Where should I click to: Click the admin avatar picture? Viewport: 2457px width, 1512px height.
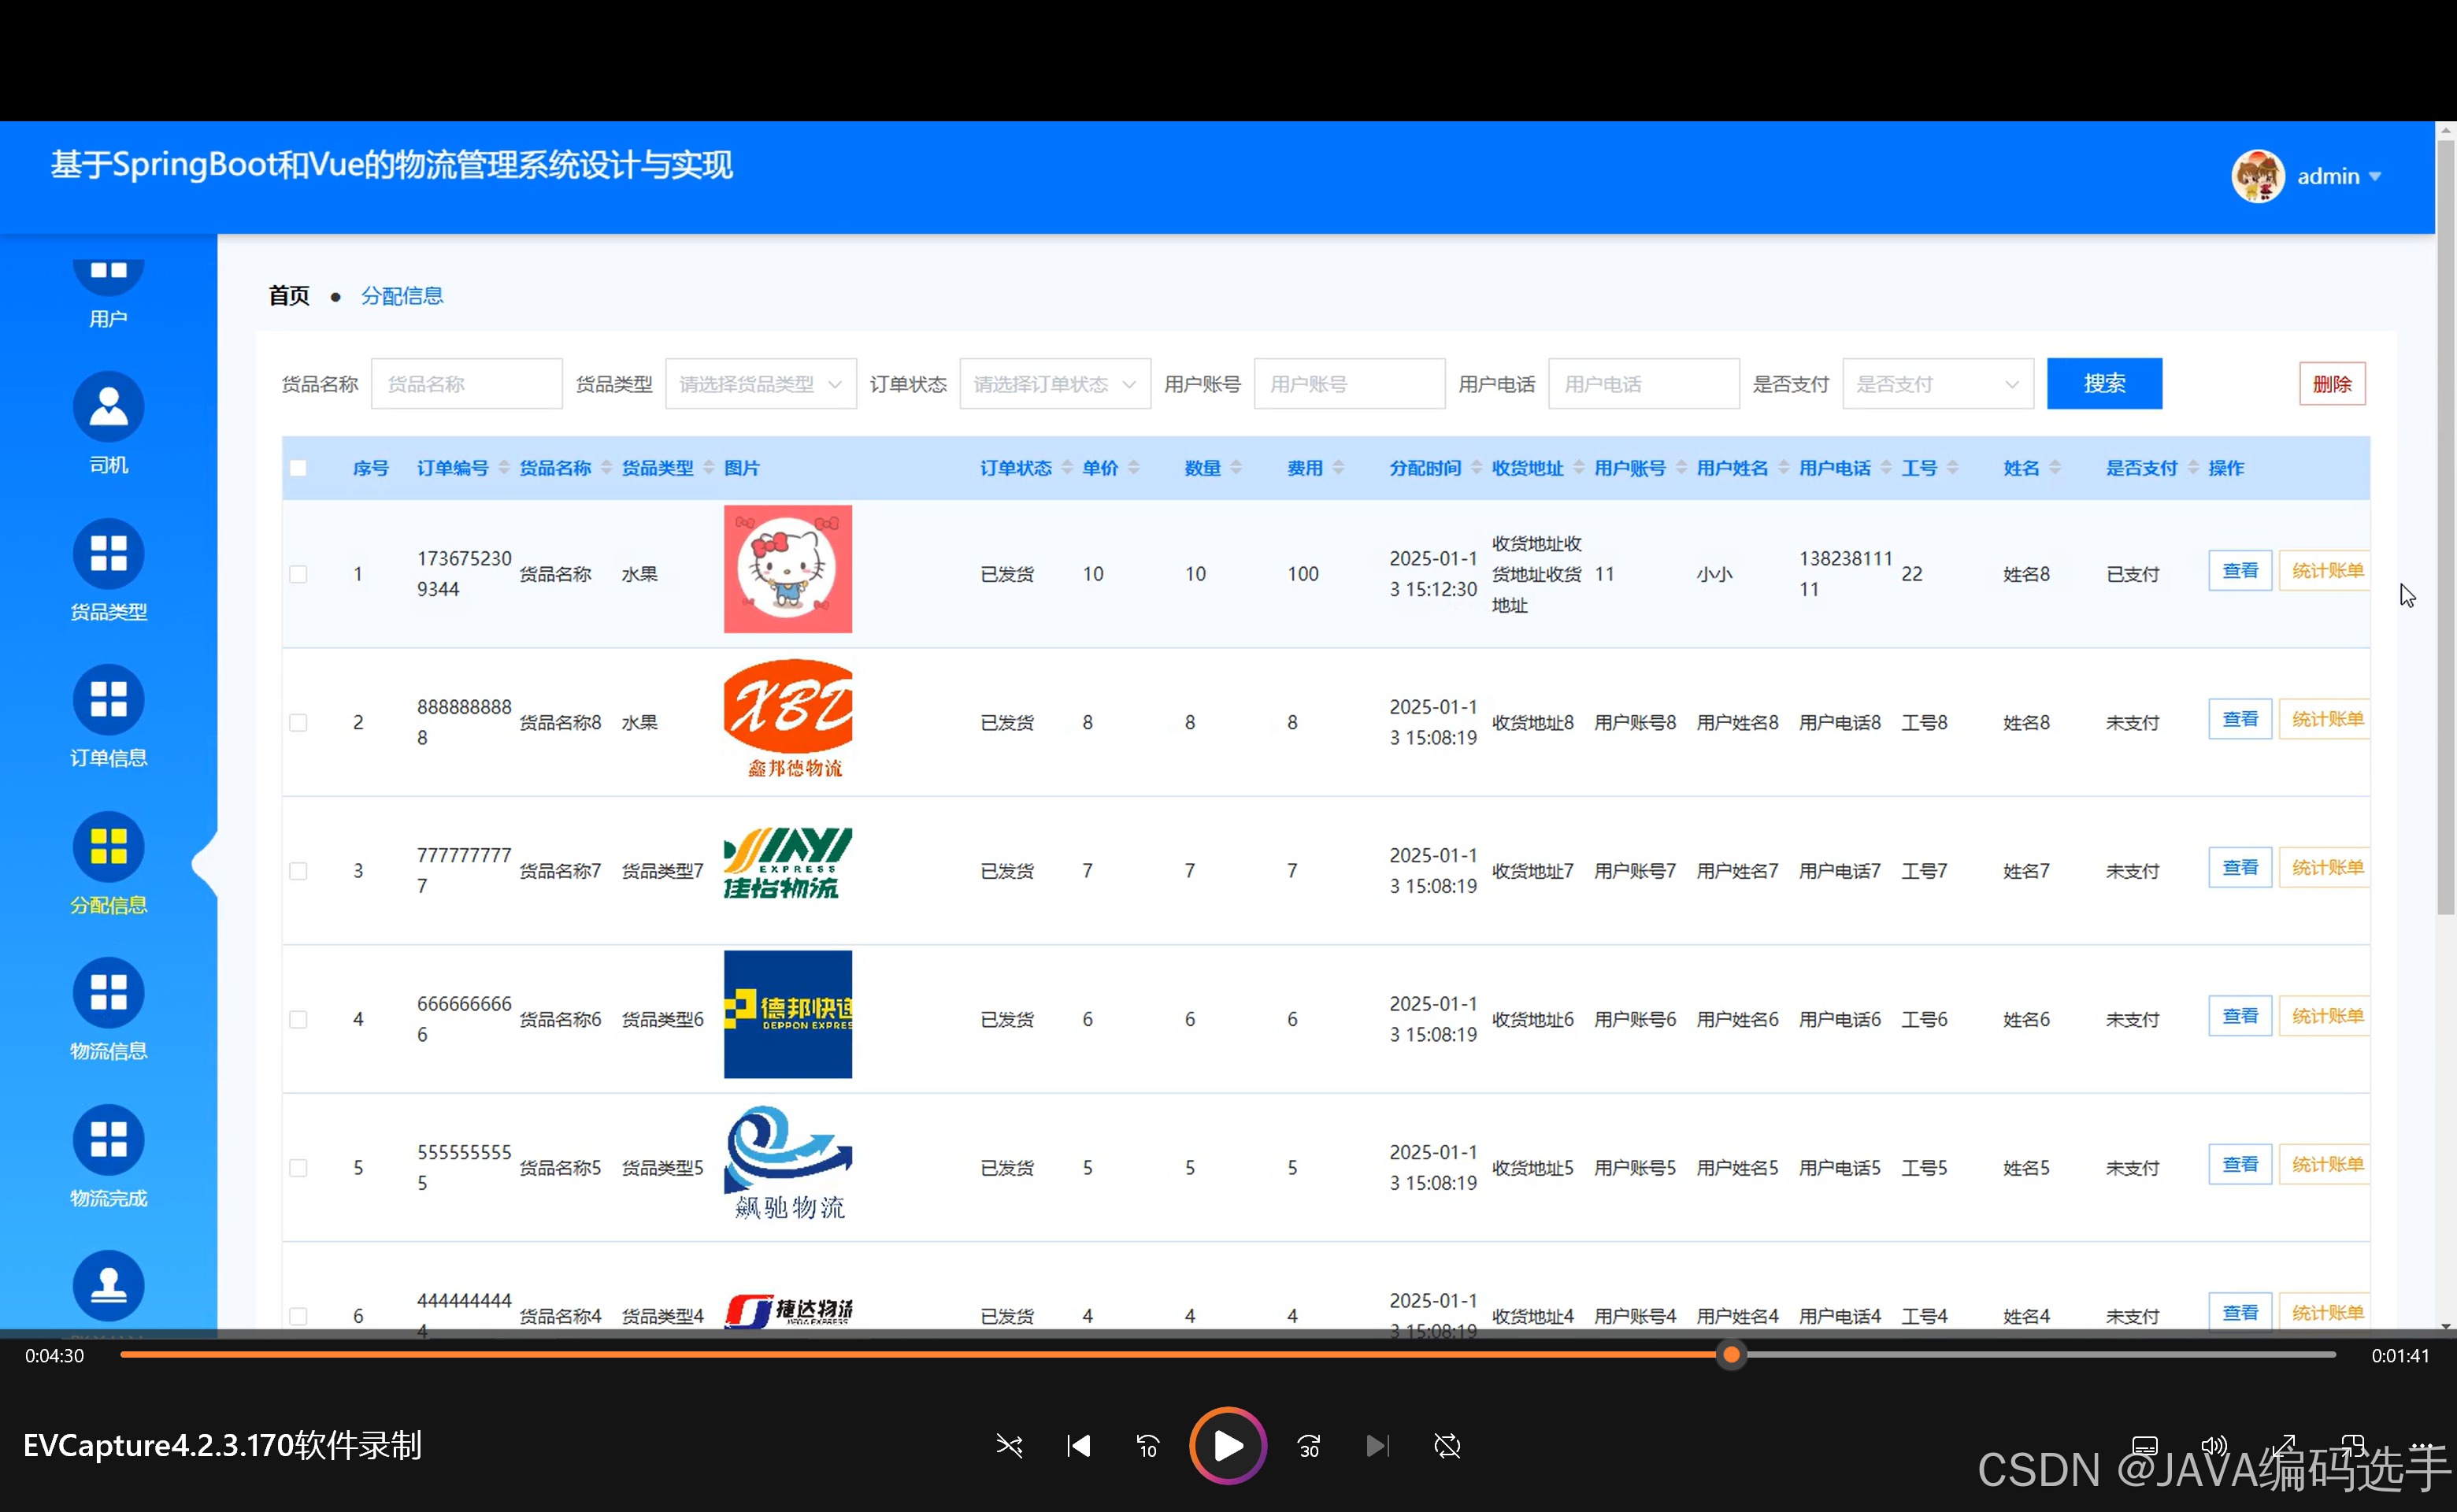coord(2257,176)
